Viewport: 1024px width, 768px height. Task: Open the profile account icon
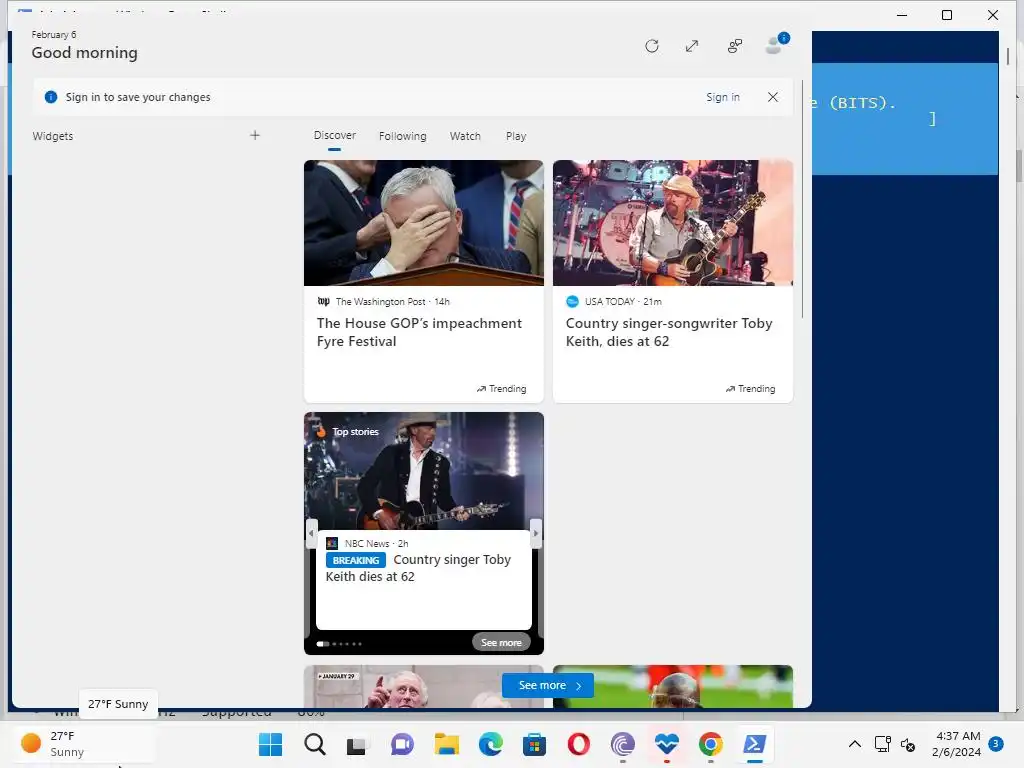(x=775, y=44)
